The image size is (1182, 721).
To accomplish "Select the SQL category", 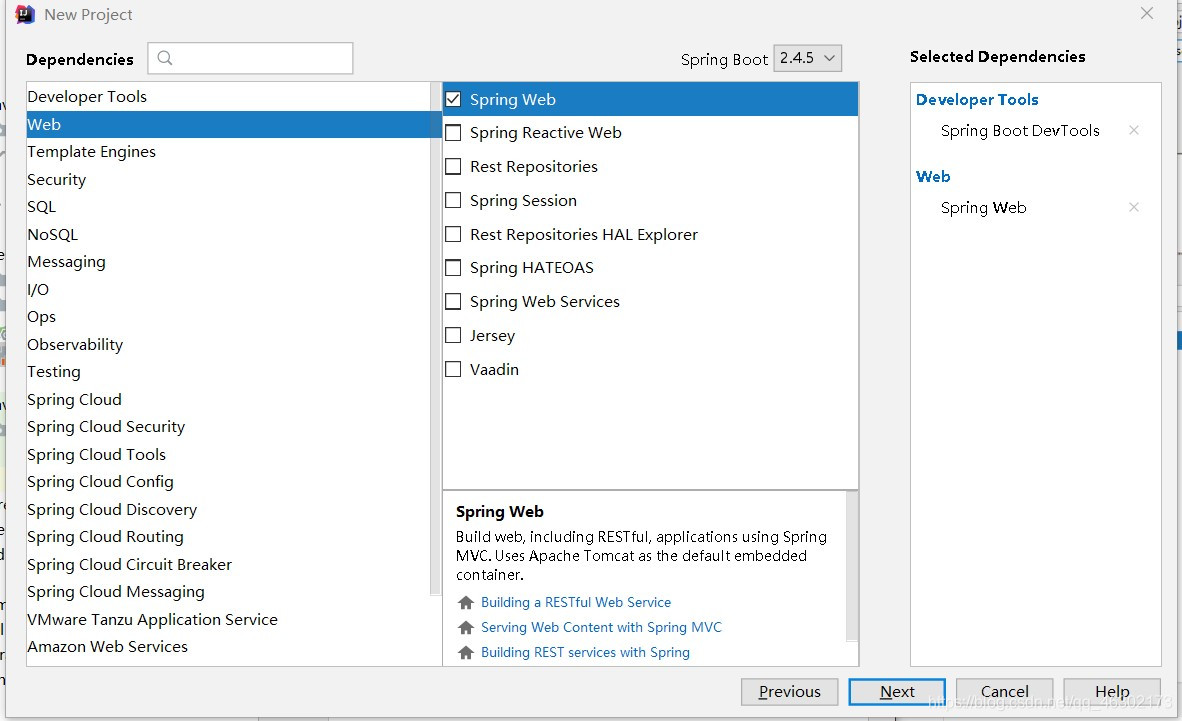I will [228, 207].
